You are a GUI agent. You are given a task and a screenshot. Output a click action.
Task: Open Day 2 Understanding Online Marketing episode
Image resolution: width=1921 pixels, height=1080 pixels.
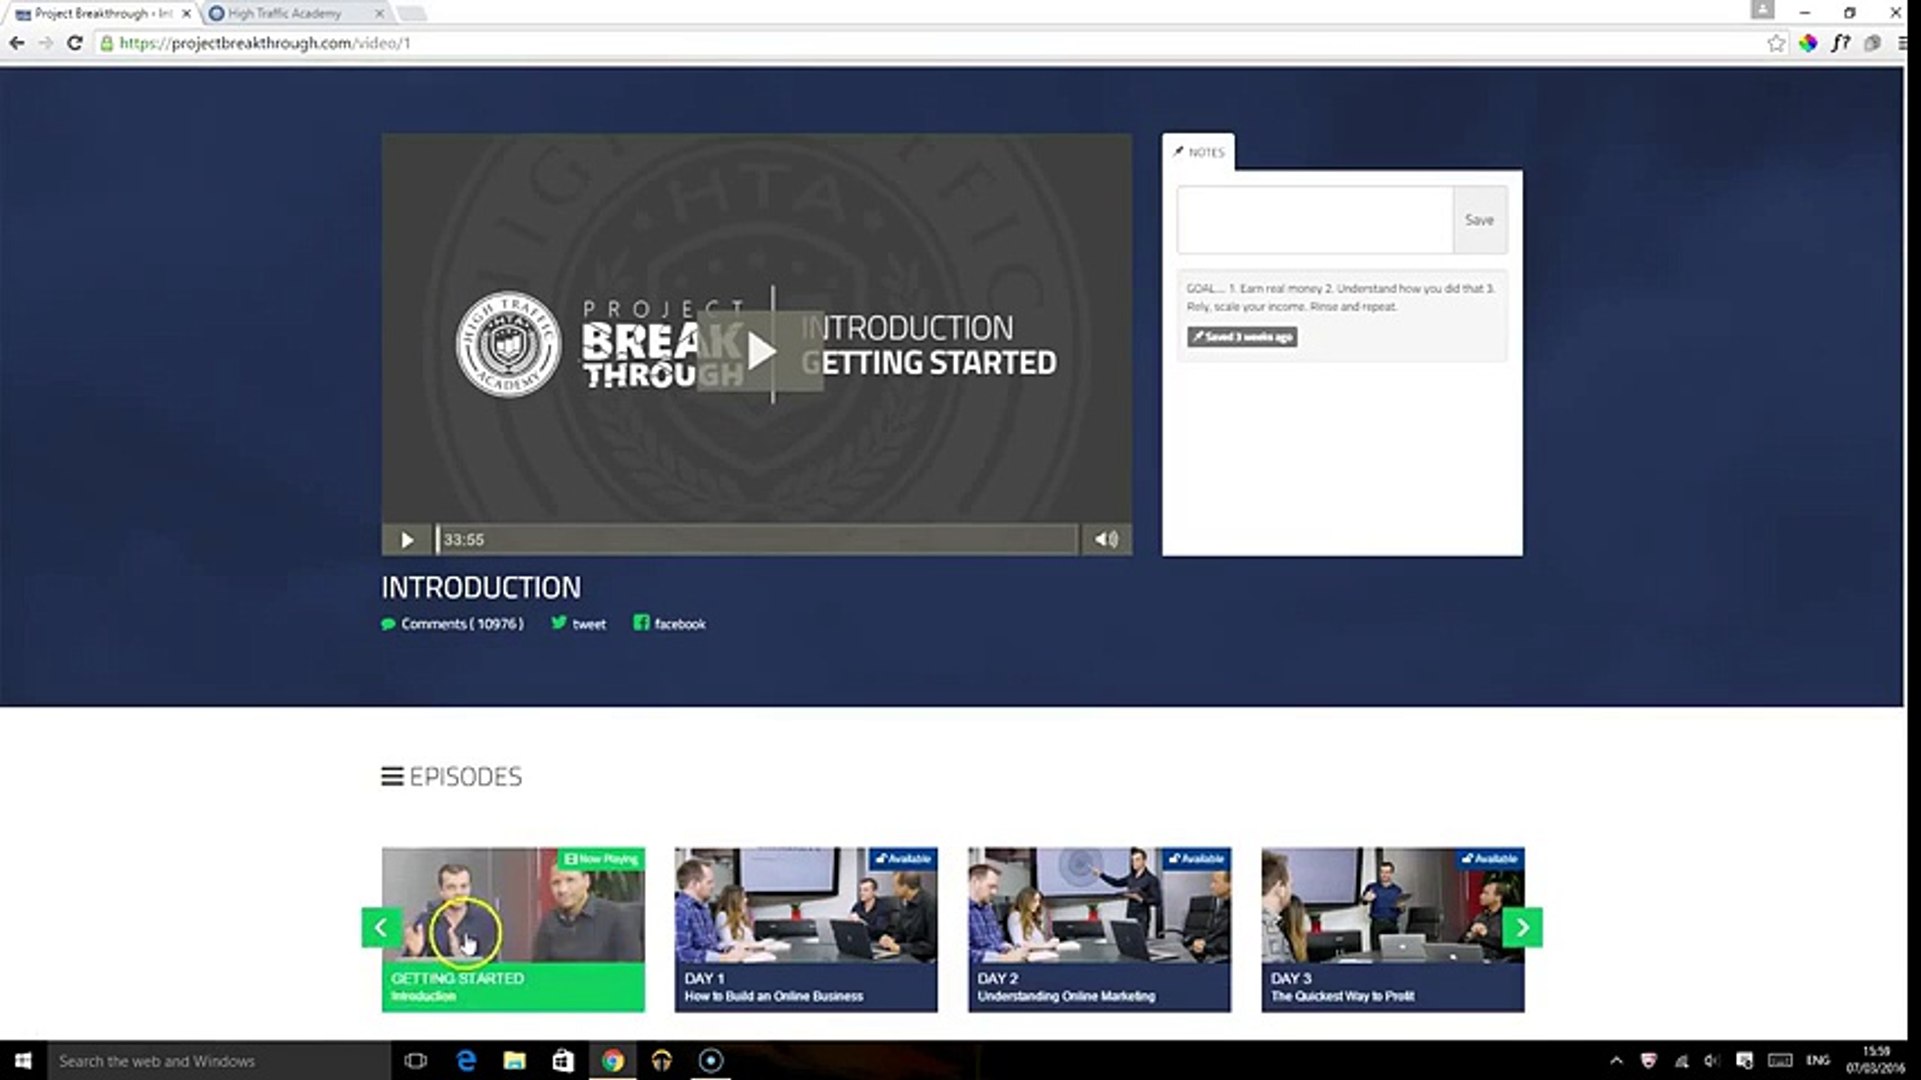point(1099,929)
